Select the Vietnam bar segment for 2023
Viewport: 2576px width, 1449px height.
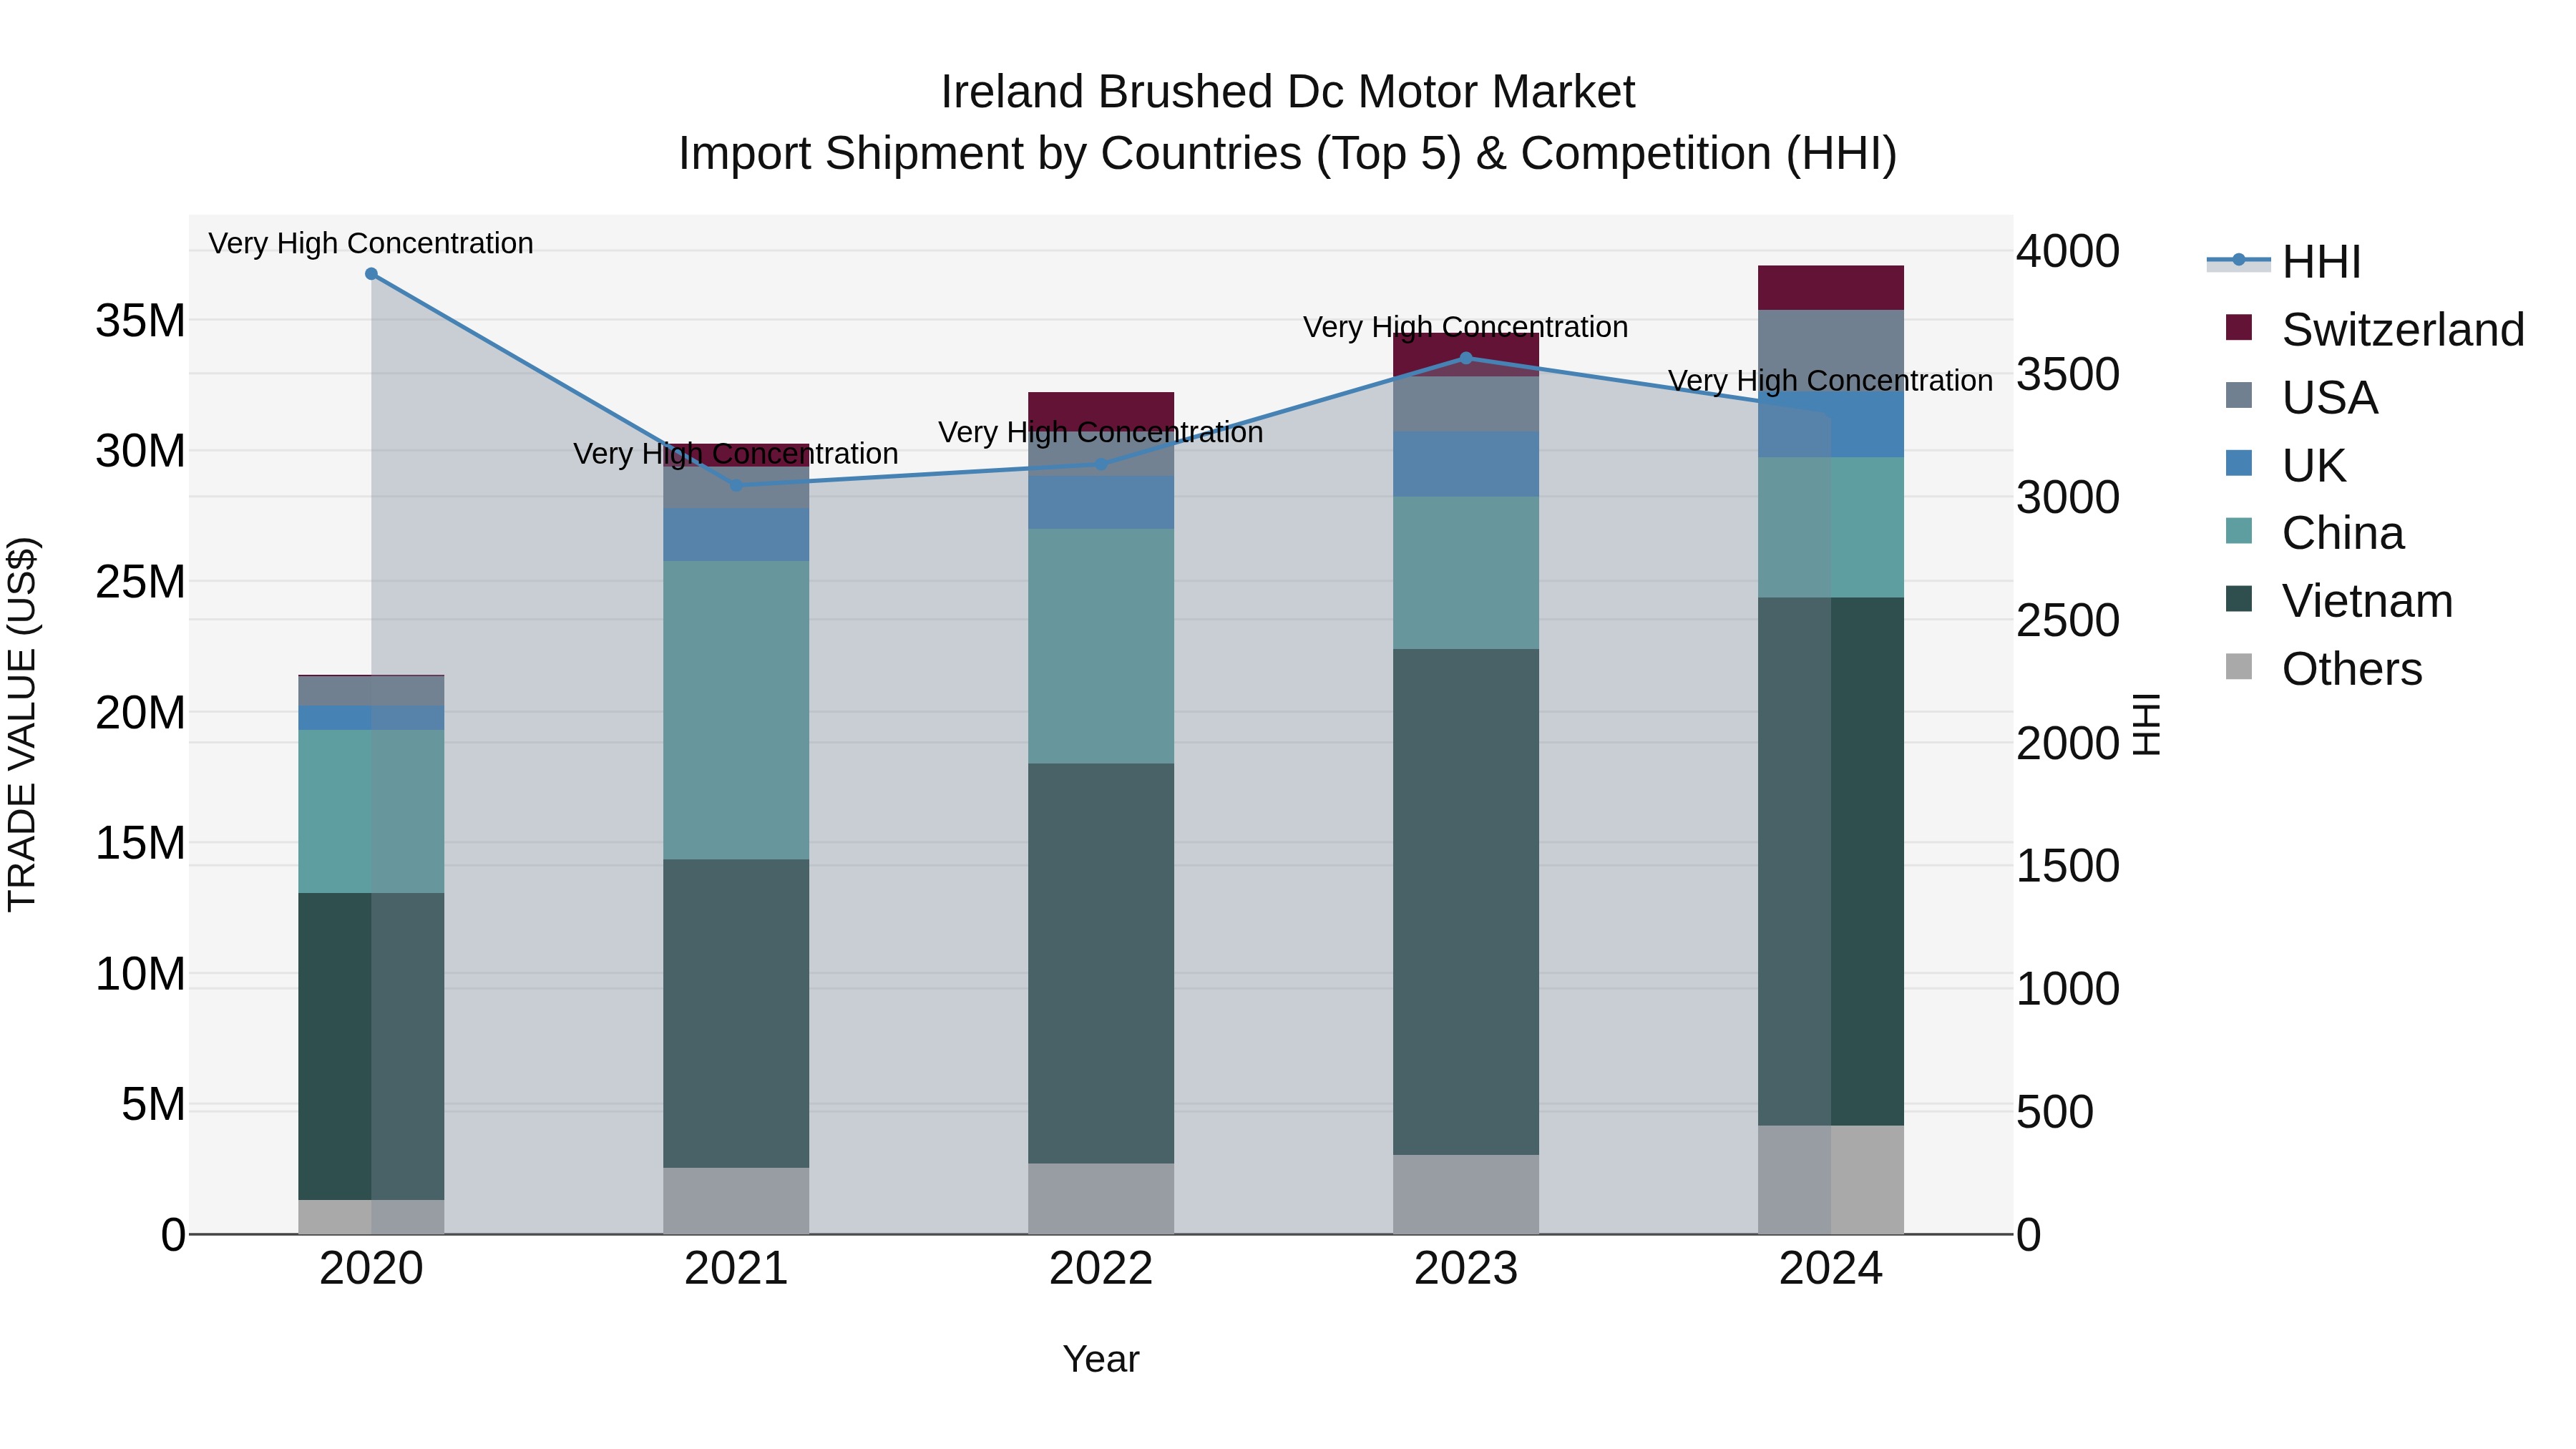coord(1466,902)
